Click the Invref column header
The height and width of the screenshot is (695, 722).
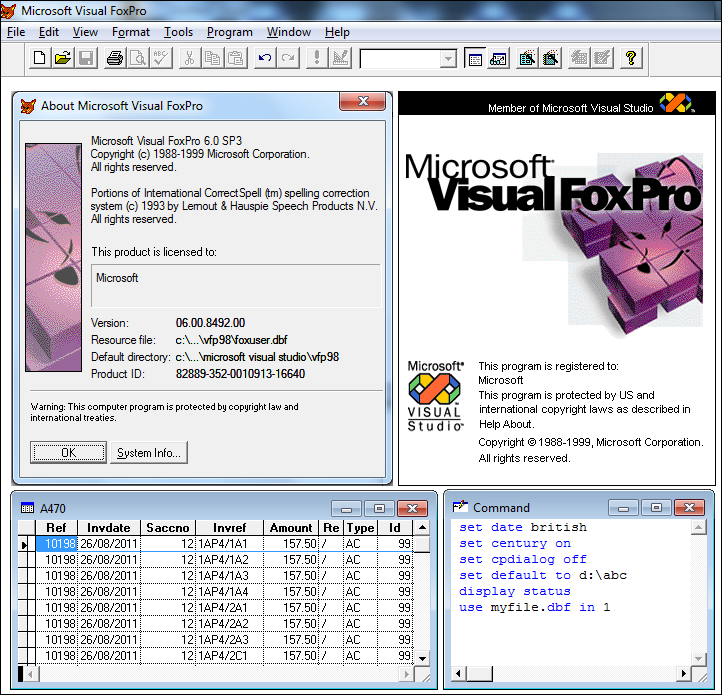229,528
